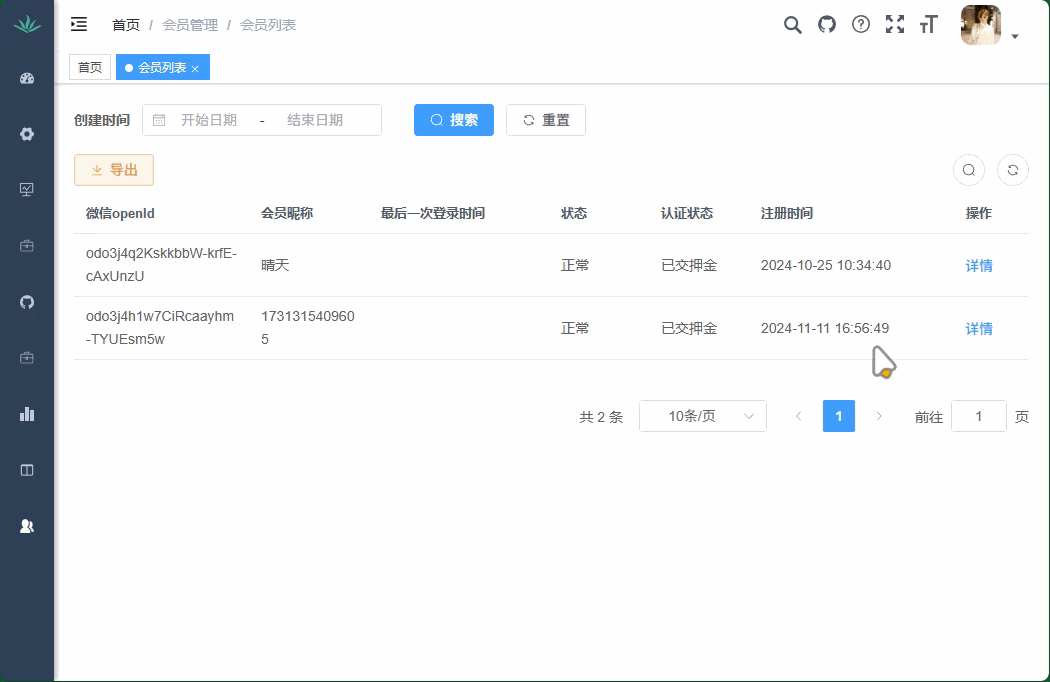Image resolution: width=1050 pixels, height=682 pixels.
Task: Toggle fullscreen mode icon
Action: (895, 25)
